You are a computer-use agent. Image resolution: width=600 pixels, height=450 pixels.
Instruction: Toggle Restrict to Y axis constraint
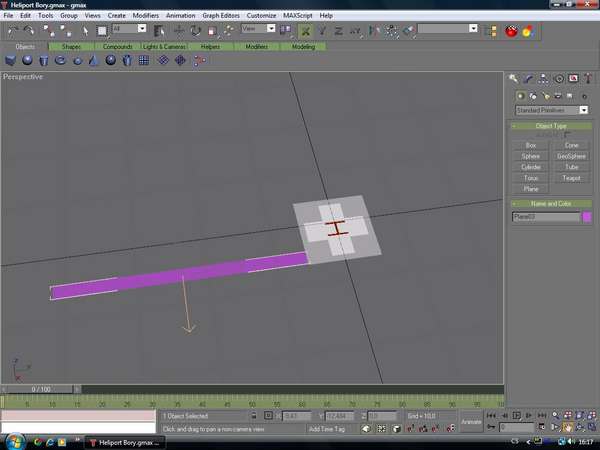[322, 31]
